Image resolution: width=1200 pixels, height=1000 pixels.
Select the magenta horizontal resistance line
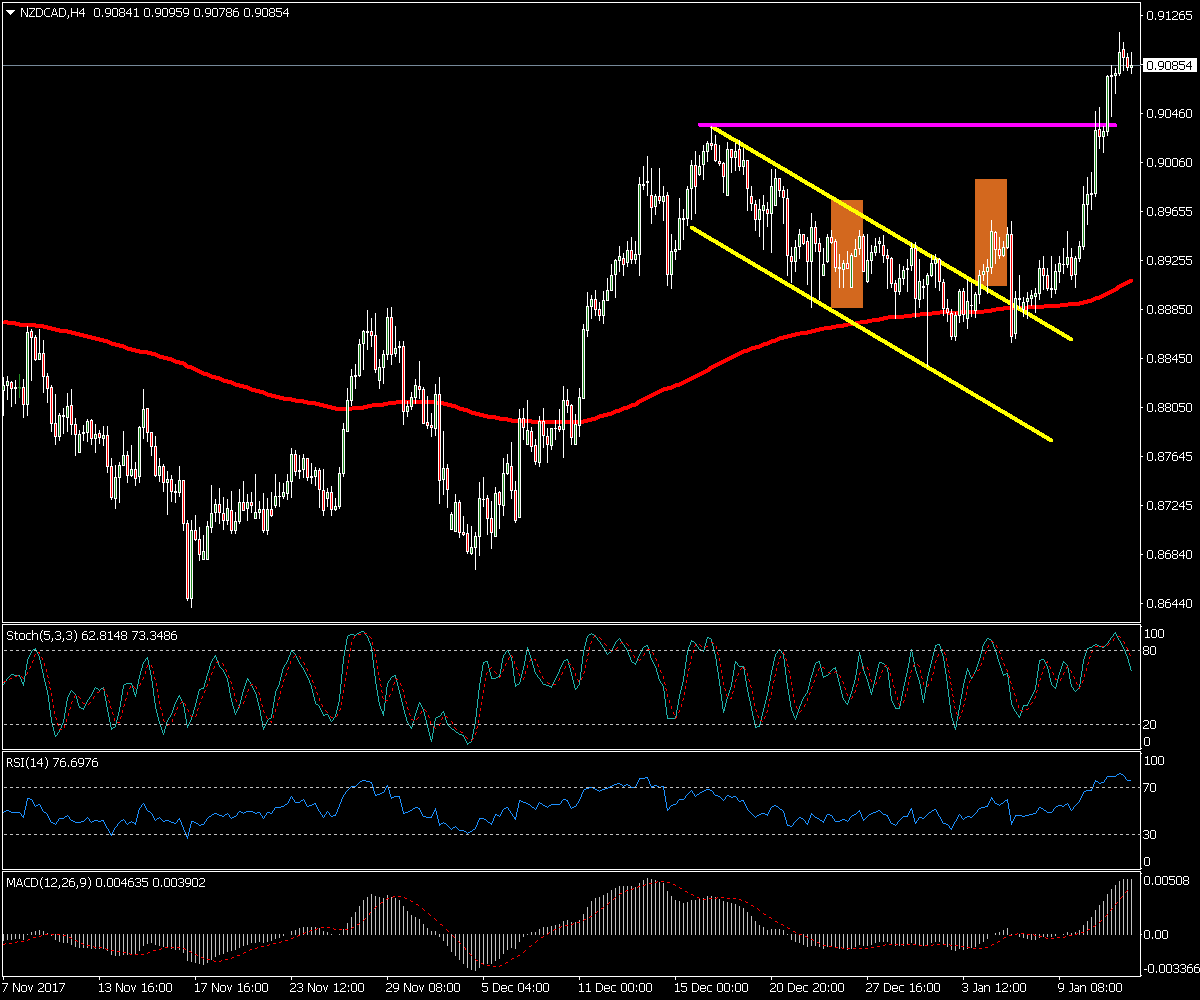900,125
